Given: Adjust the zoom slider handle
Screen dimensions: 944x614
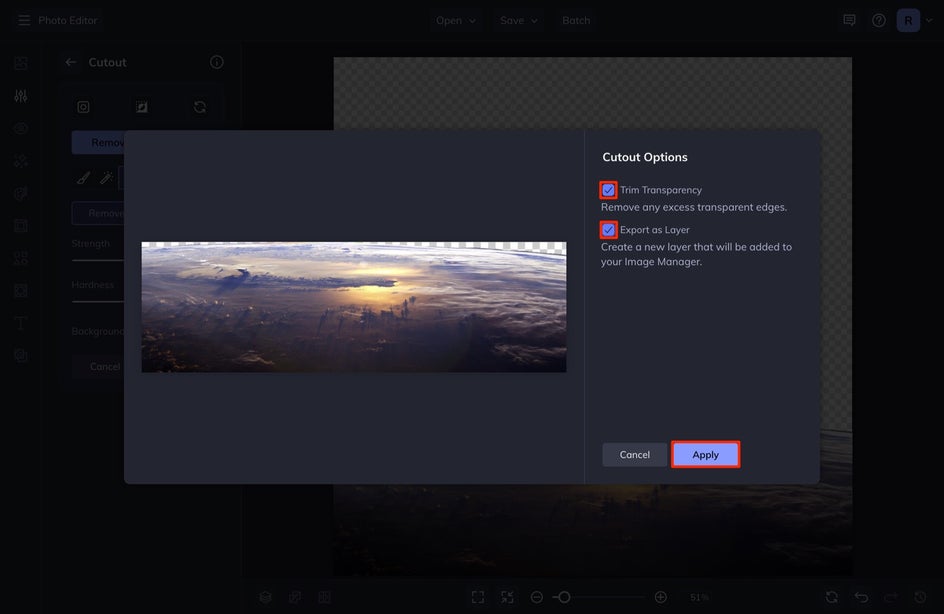Looking at the screenshot, I should [x=564, y=597].
